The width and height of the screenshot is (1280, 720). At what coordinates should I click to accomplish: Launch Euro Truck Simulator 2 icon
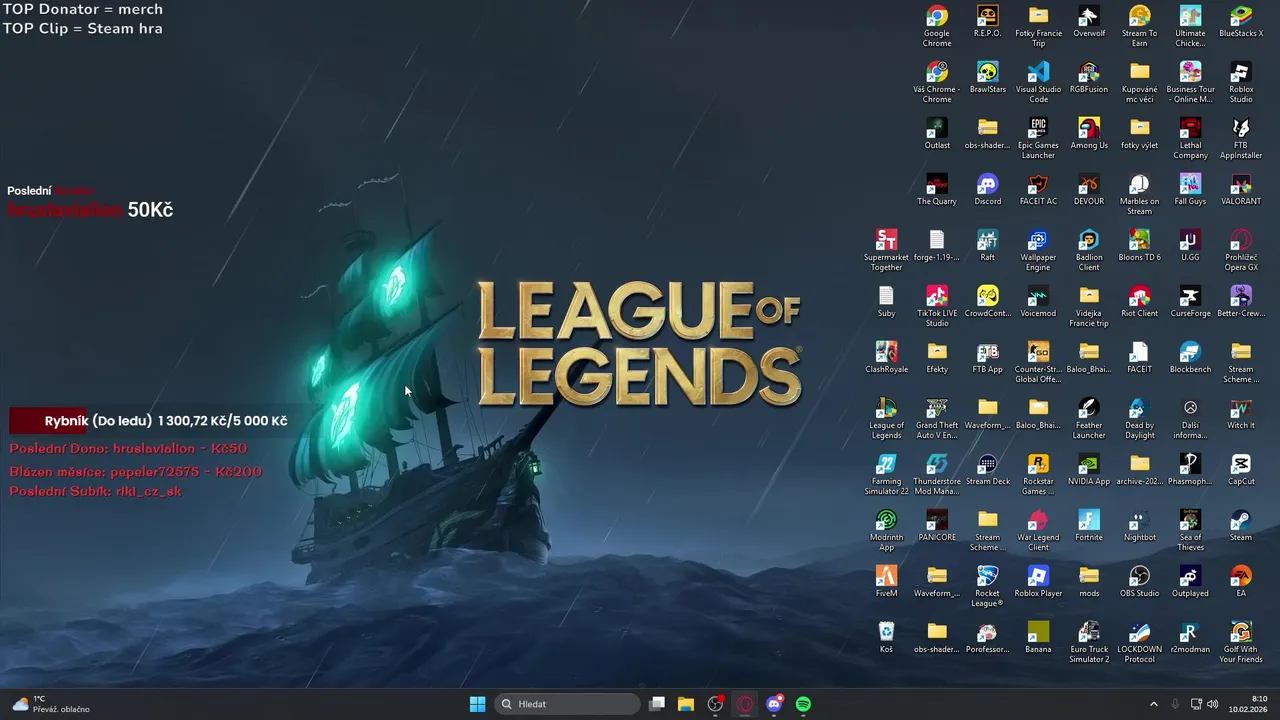(1089, 642)
